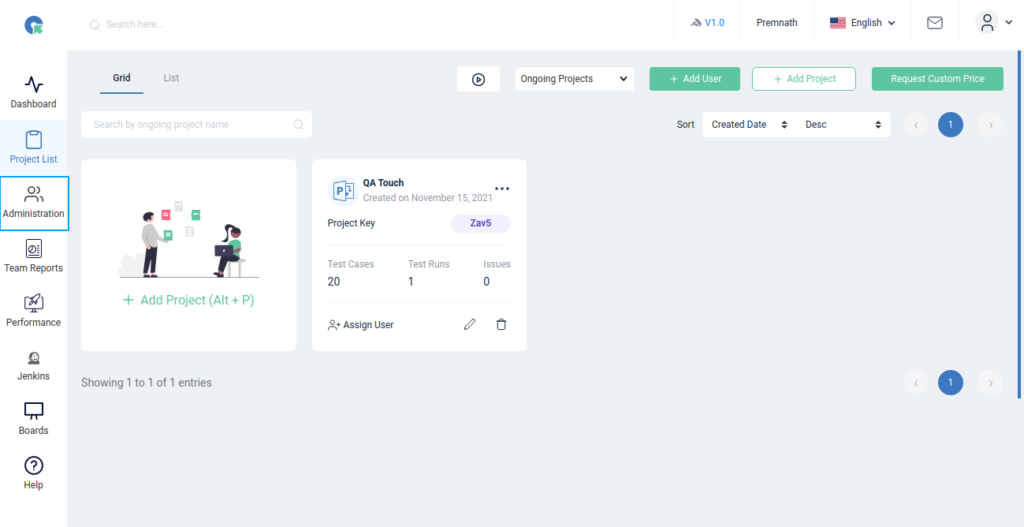The width and height of the screenshot is (1024, 527).
Task: Click the ongoing project name search field
Action: pos(190,125)
